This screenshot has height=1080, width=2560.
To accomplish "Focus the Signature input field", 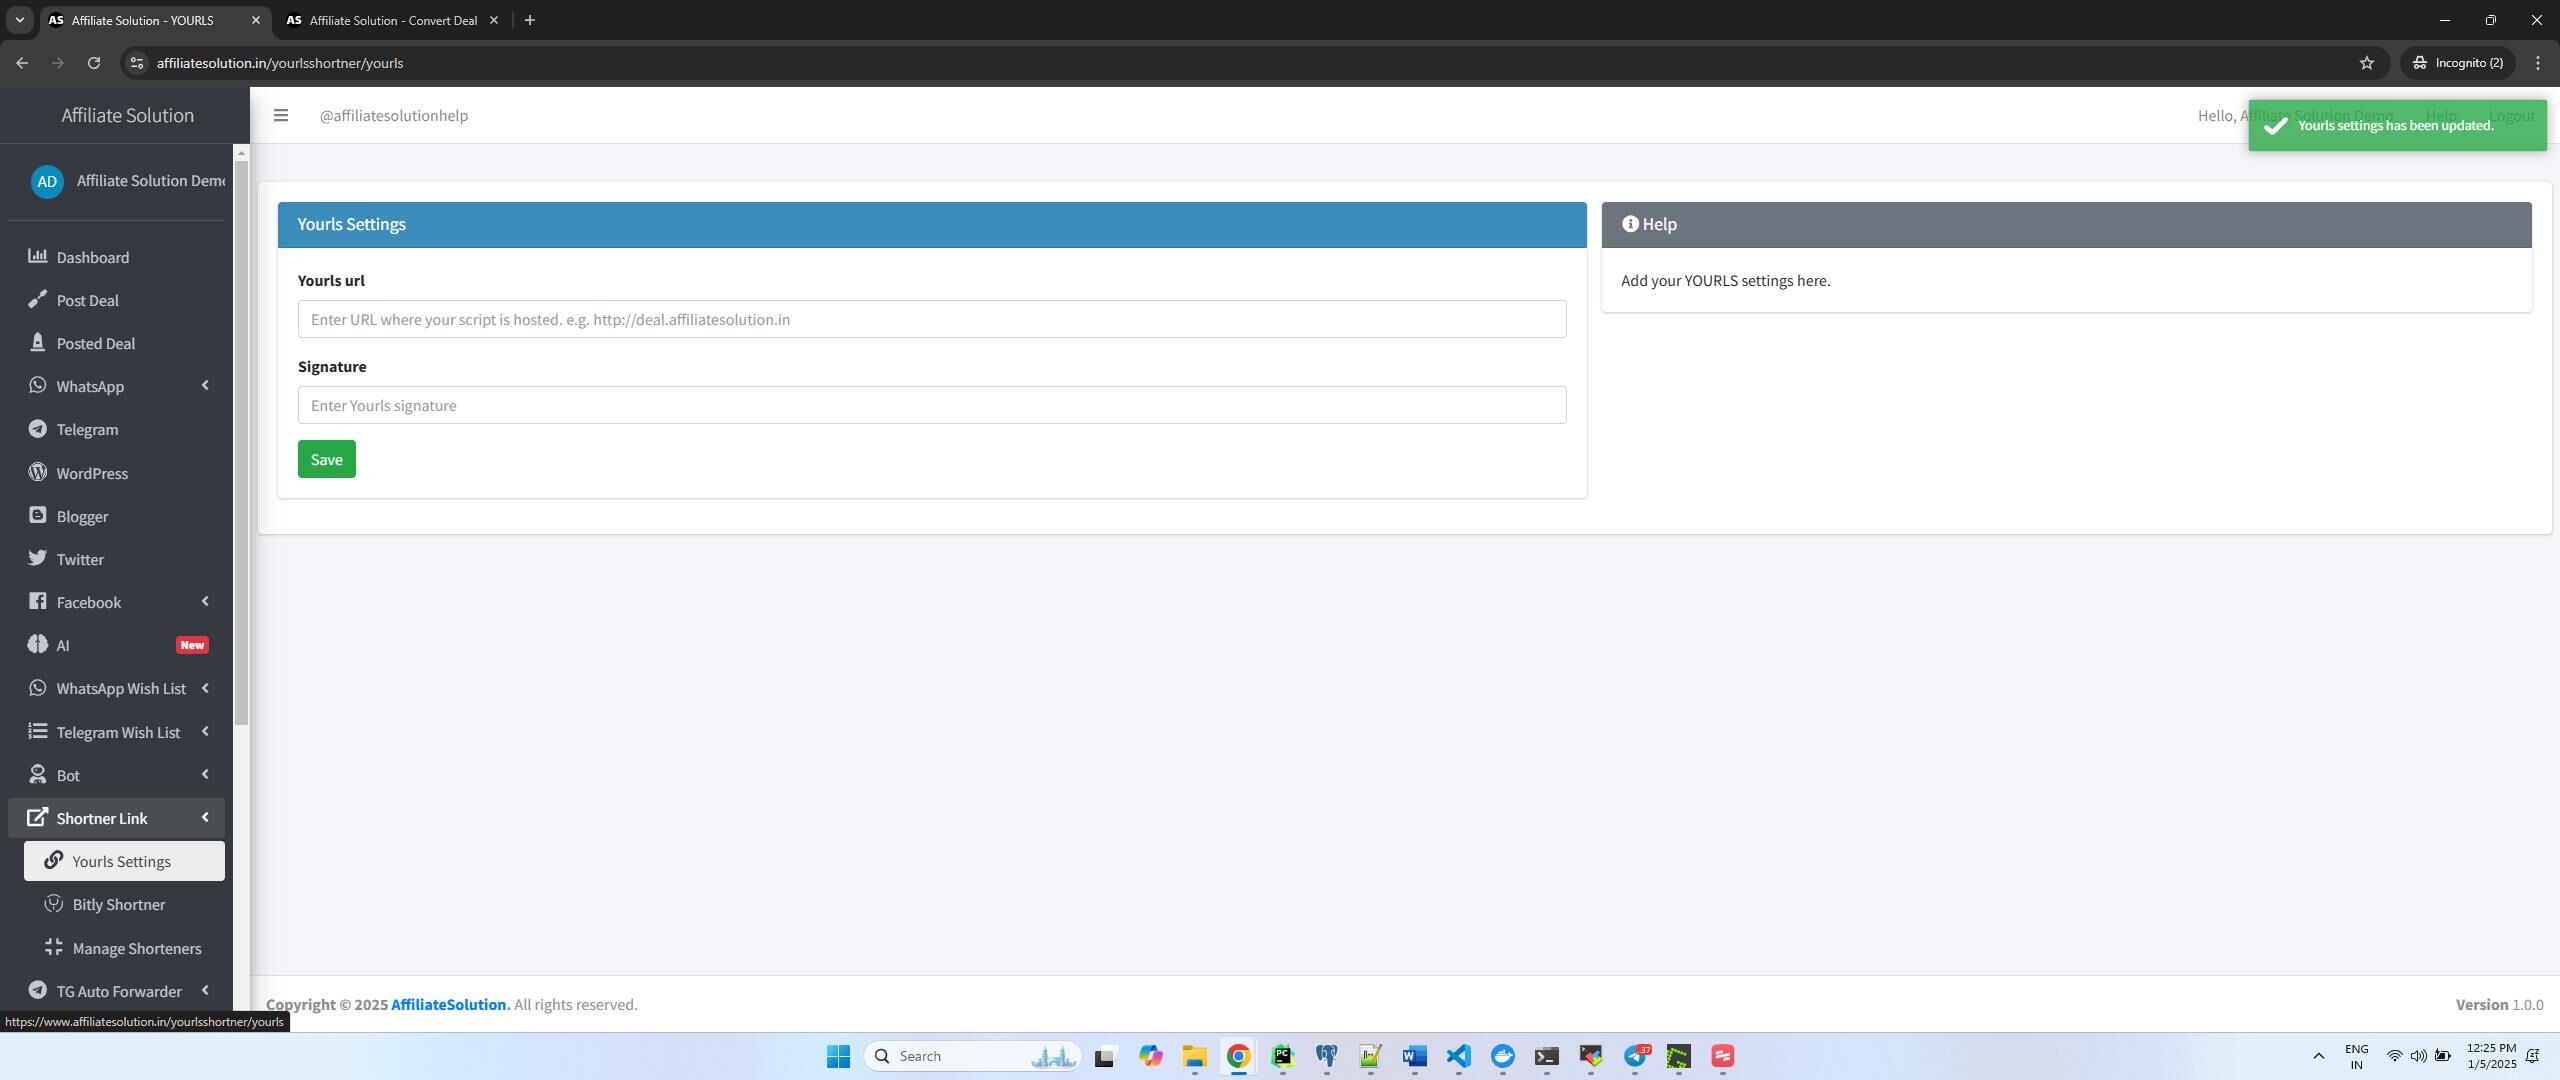I will (932, 405).
